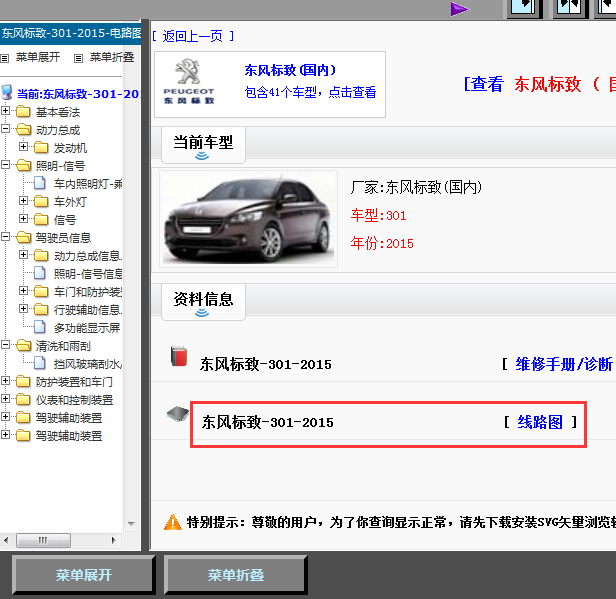
Task: Open the 资料信息 section tab
Action: point(203,302)
